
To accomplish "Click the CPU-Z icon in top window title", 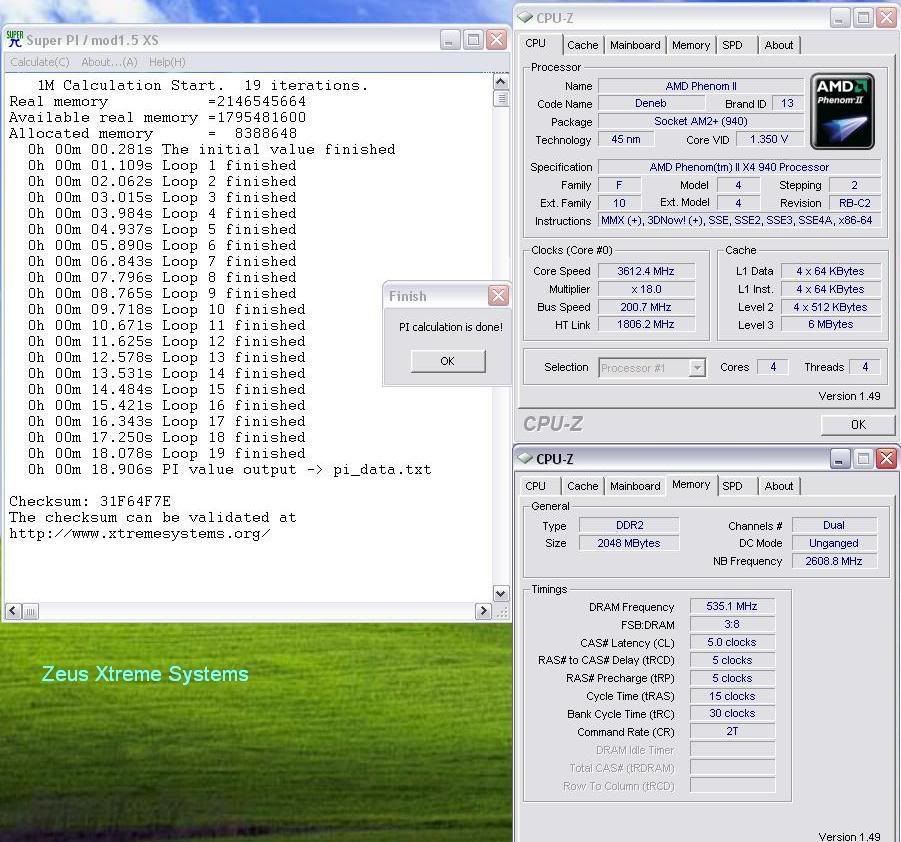I will click(525, 18).
